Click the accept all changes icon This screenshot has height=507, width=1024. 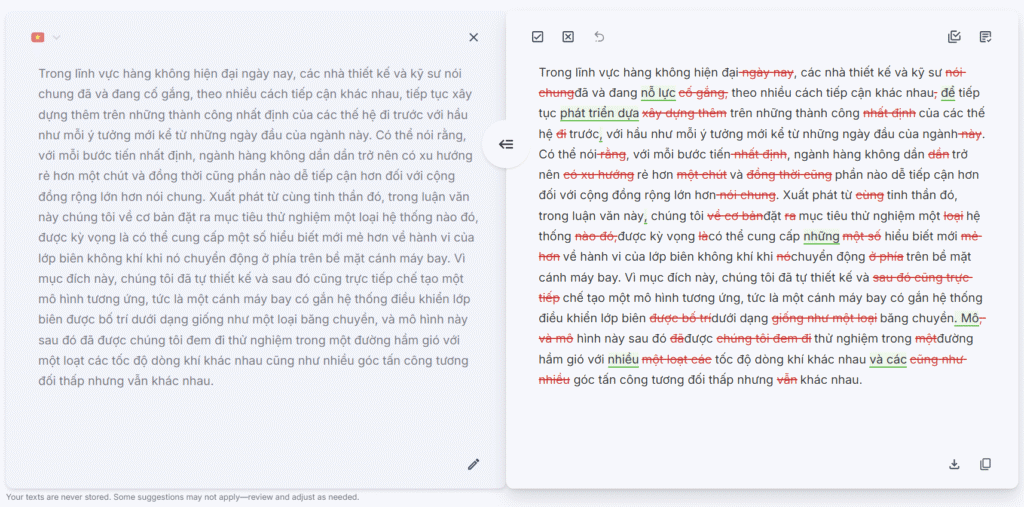point(954,37)
